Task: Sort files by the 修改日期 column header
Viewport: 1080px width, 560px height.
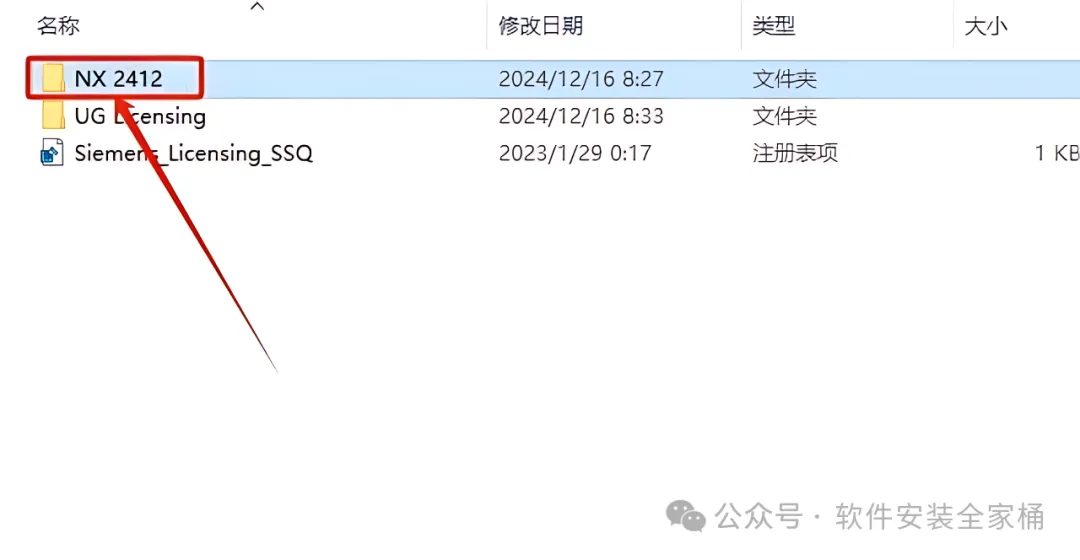Action: (541, 26)
